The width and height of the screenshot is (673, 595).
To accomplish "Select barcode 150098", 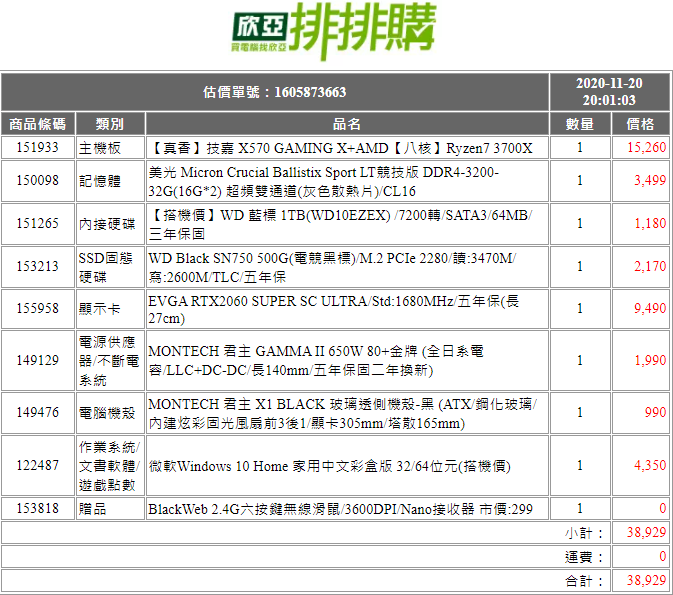I will (38, 180).
